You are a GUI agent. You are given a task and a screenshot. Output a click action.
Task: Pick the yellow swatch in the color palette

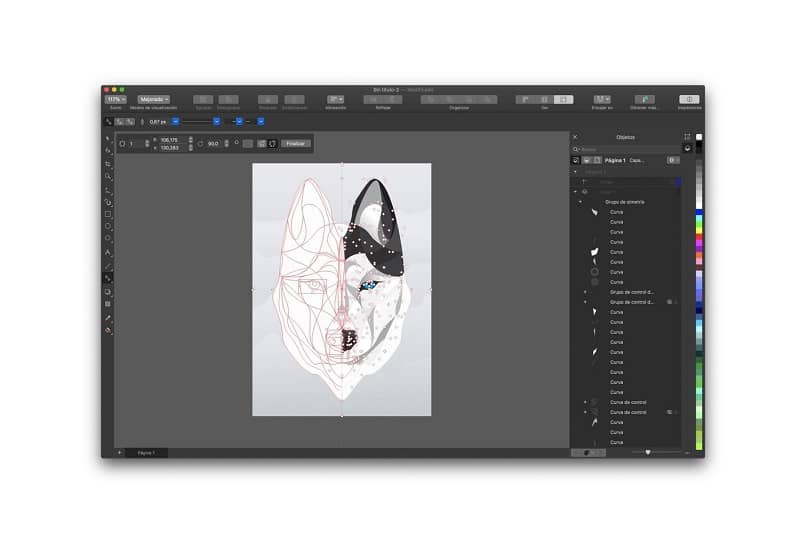pos(699,229)
